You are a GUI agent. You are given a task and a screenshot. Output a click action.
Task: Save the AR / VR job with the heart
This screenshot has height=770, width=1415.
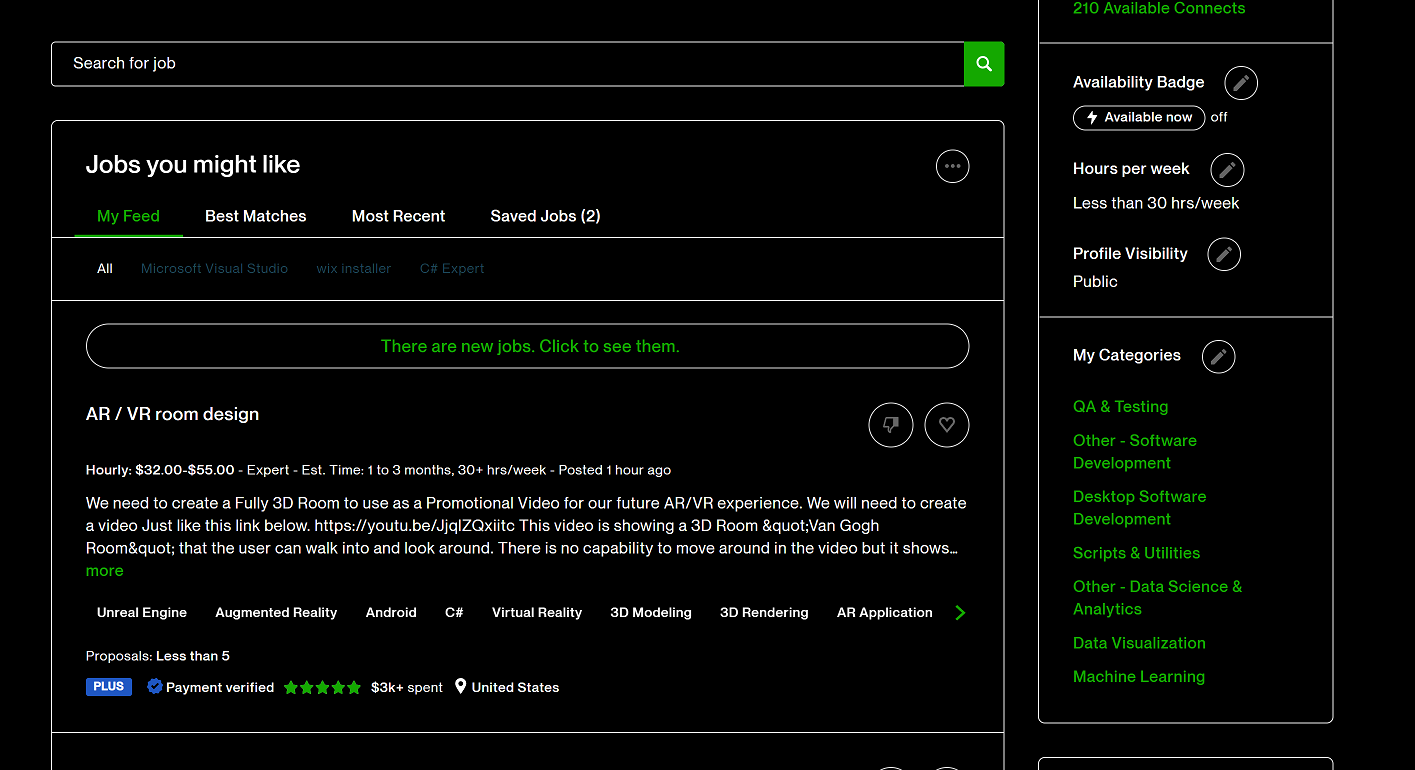pyautogui.click(x=946, y=425)
